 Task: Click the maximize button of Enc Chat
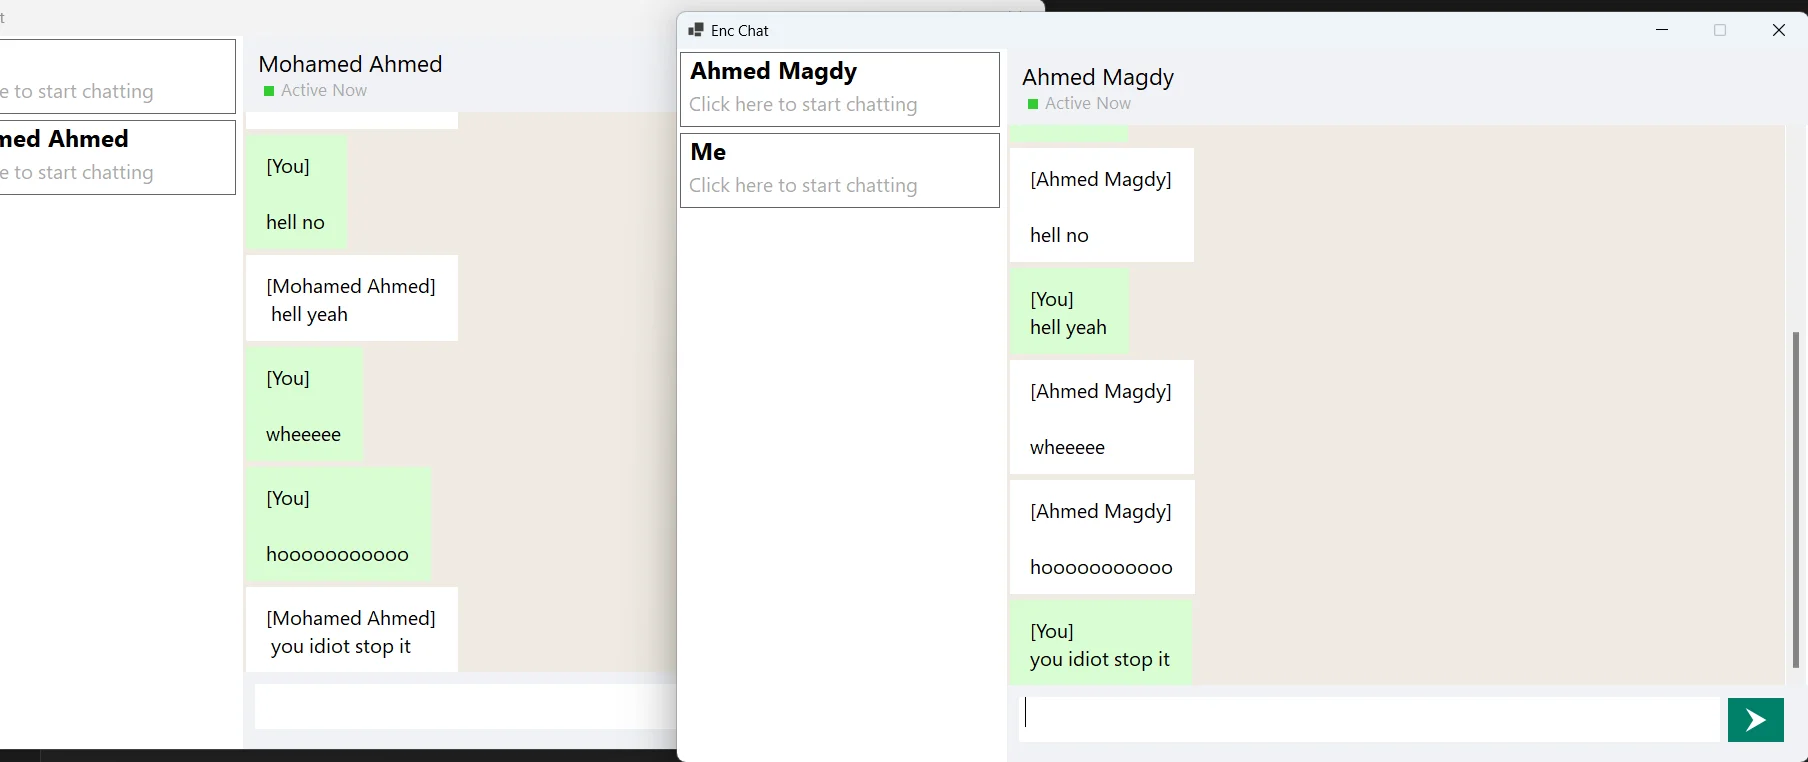tap(1720, 30)
